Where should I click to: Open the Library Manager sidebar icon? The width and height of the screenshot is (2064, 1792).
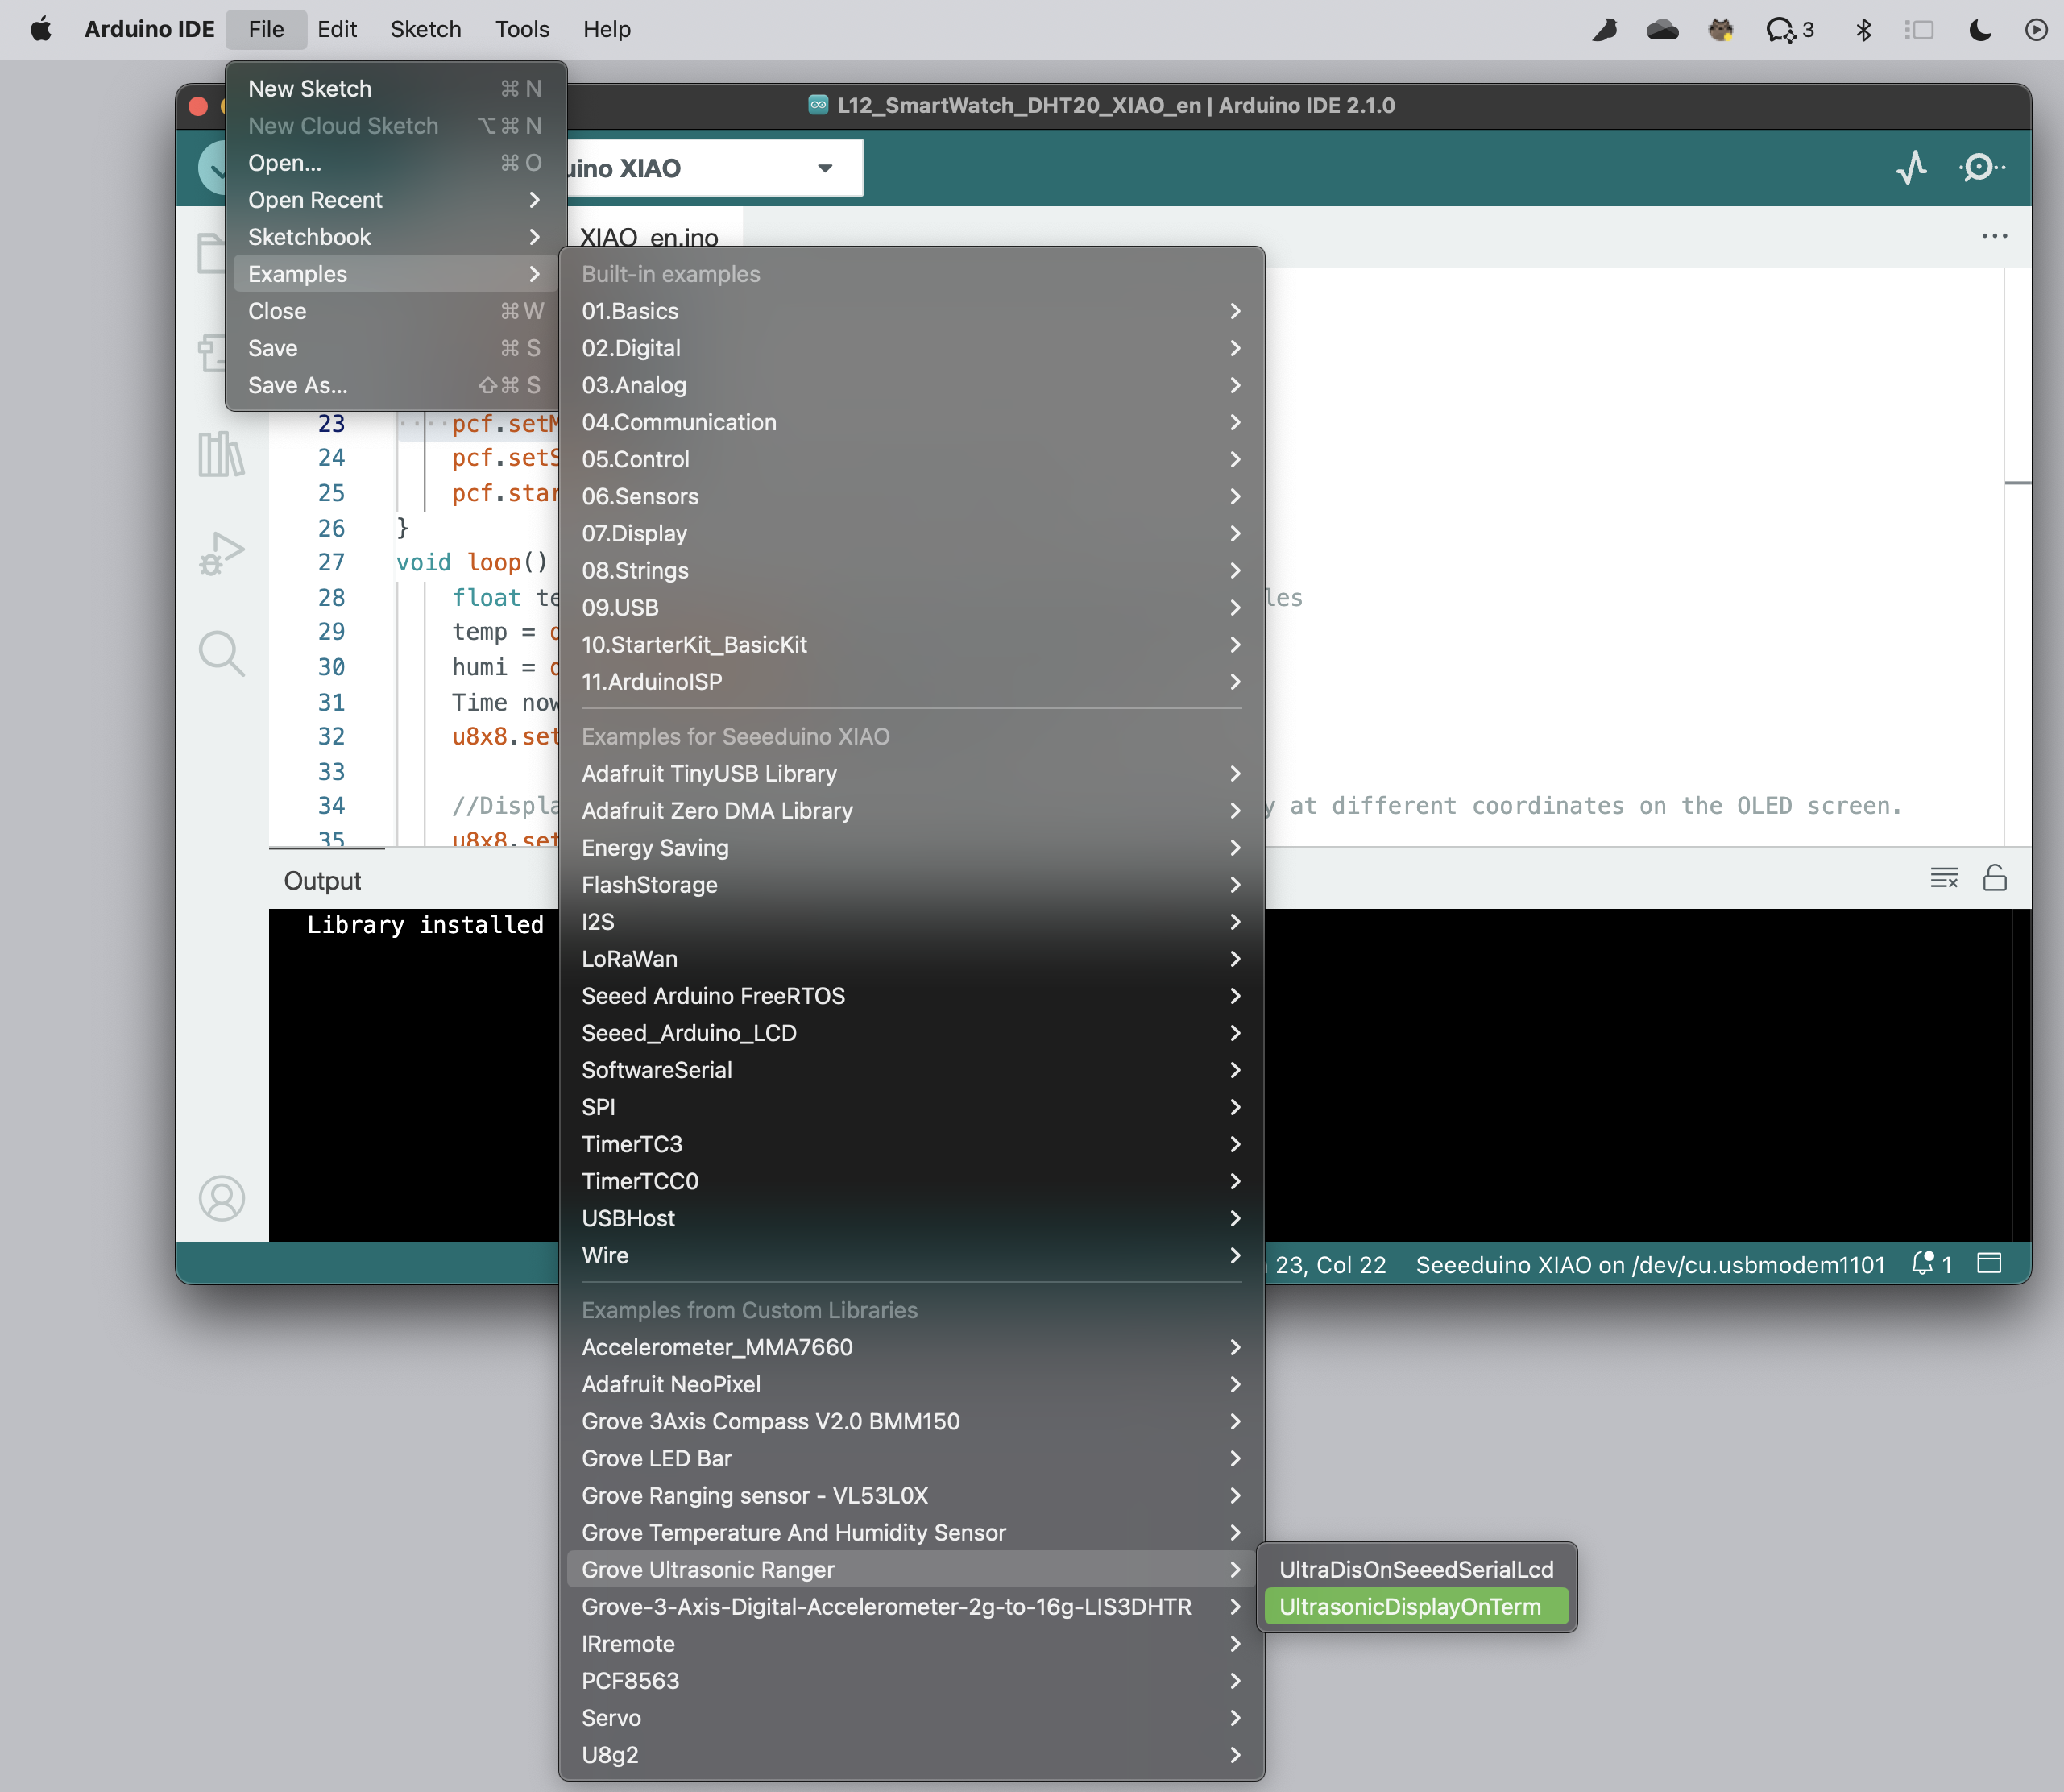221,455
